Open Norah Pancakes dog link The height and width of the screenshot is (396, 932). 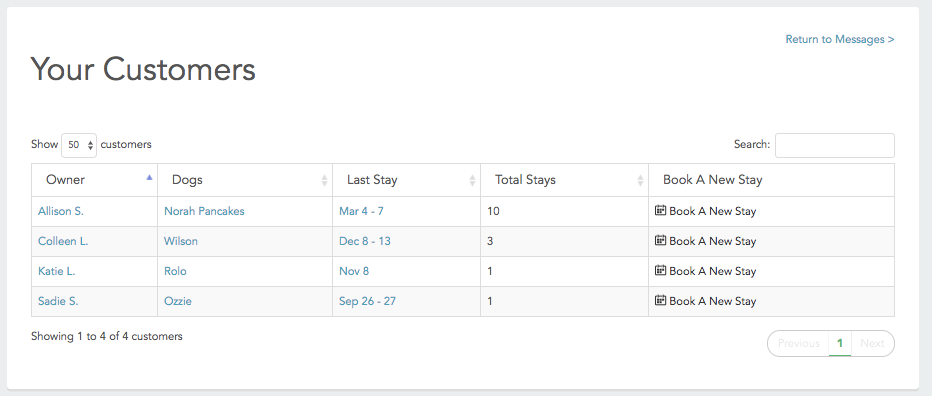click(x=204, y=211)
